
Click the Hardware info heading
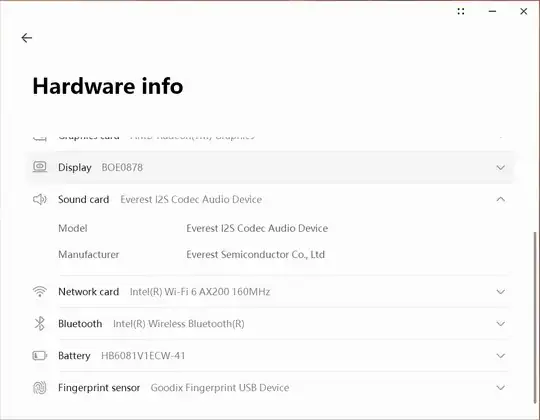108,86
